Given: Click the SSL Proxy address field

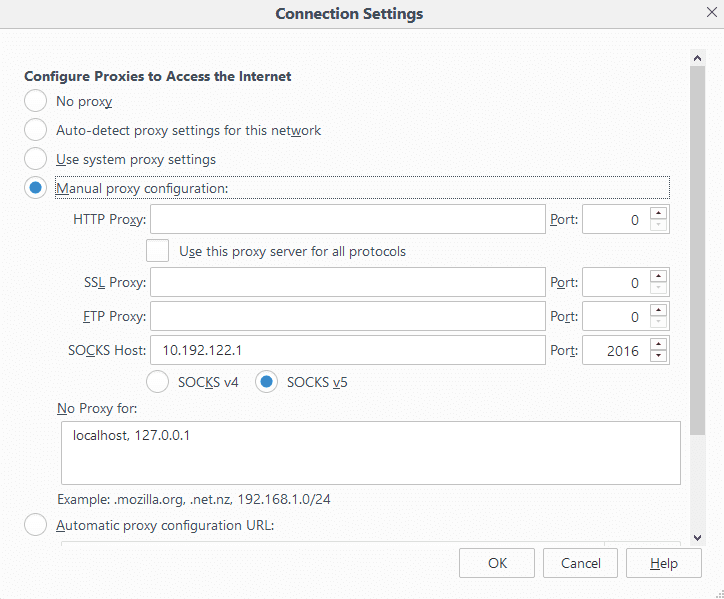Looking at the screenshot, I should [347, 283].
